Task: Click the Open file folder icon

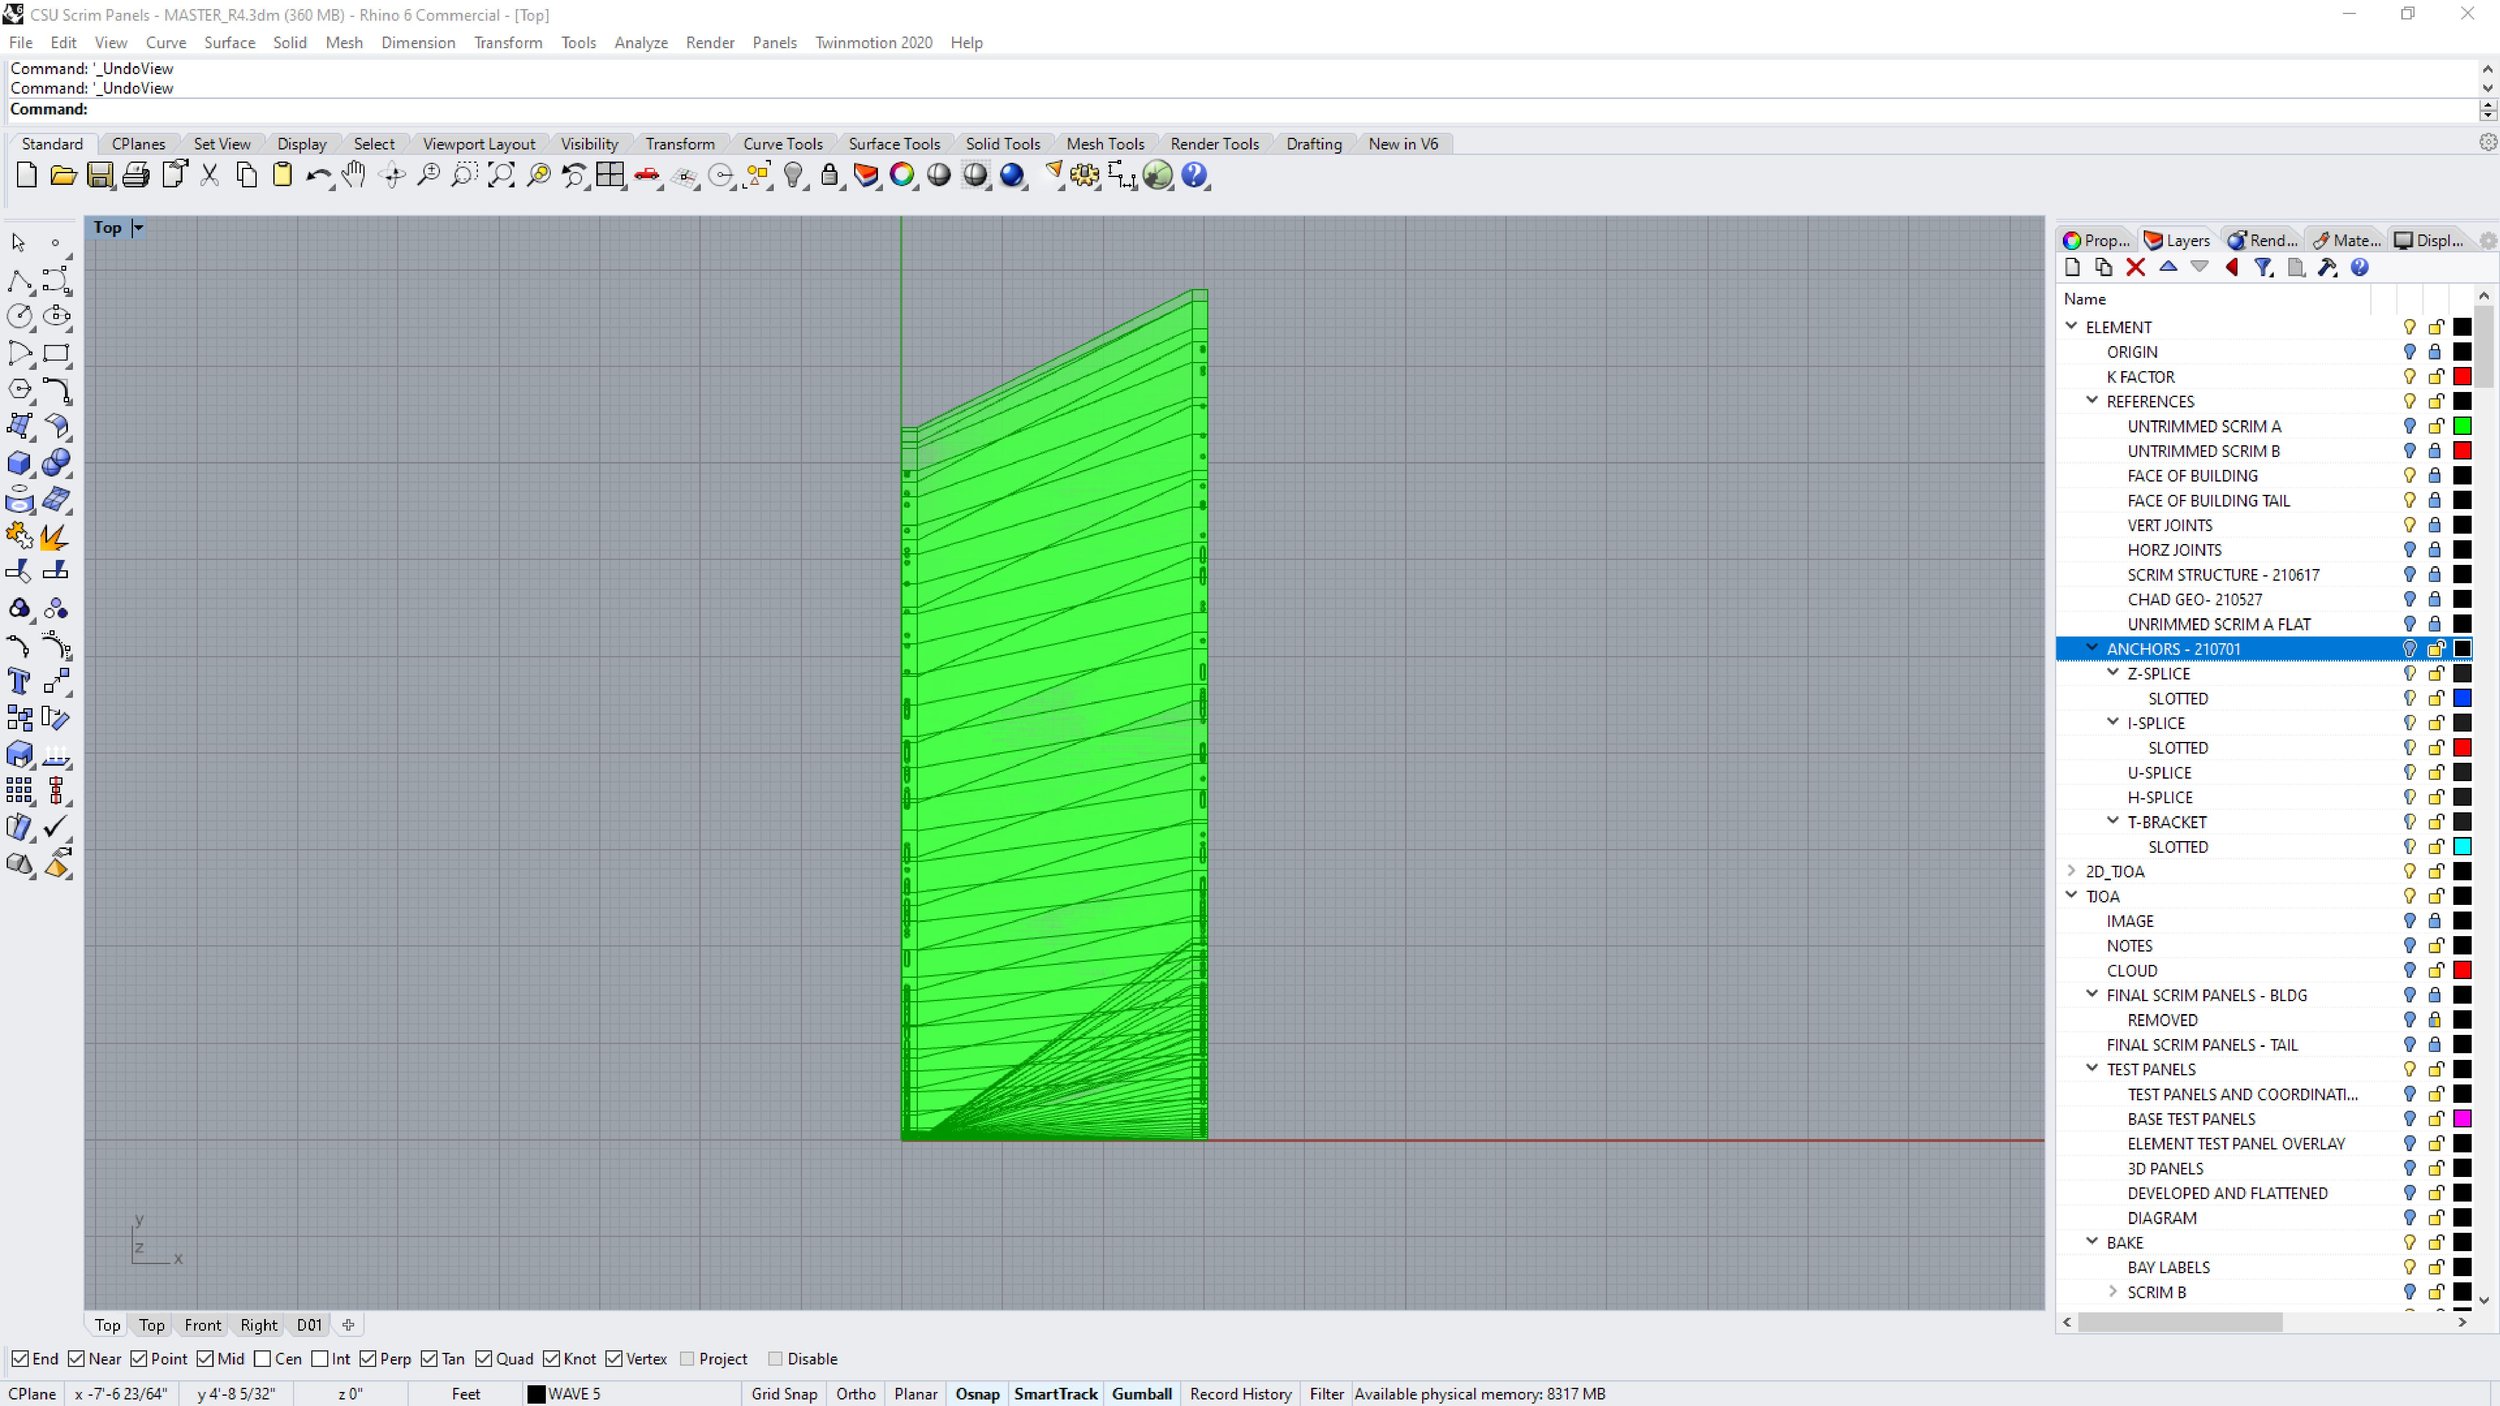Action: [x=63, y=175]
